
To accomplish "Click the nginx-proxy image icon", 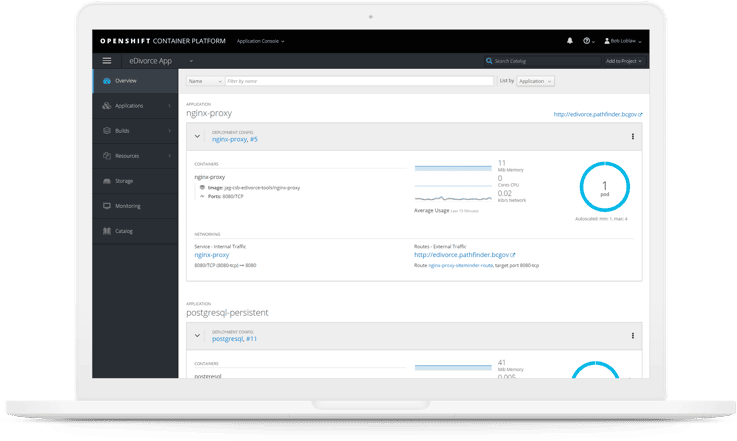I will coord(202,188).
